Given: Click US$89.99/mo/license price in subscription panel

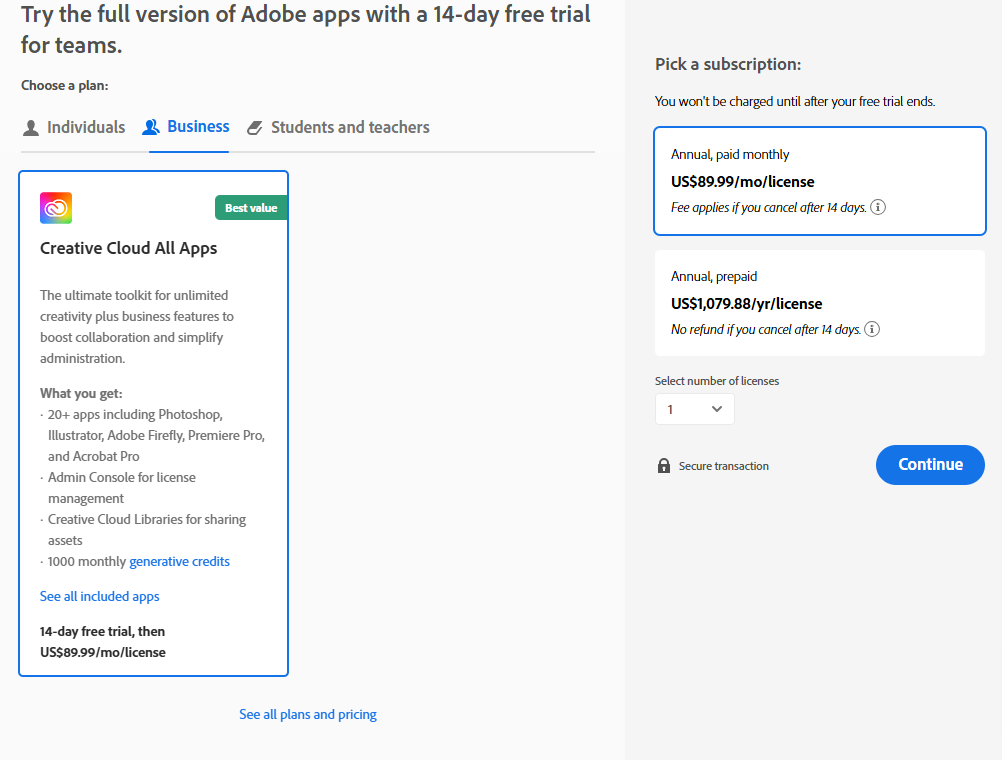Looking at the screenshot, I should click(743, 182).
